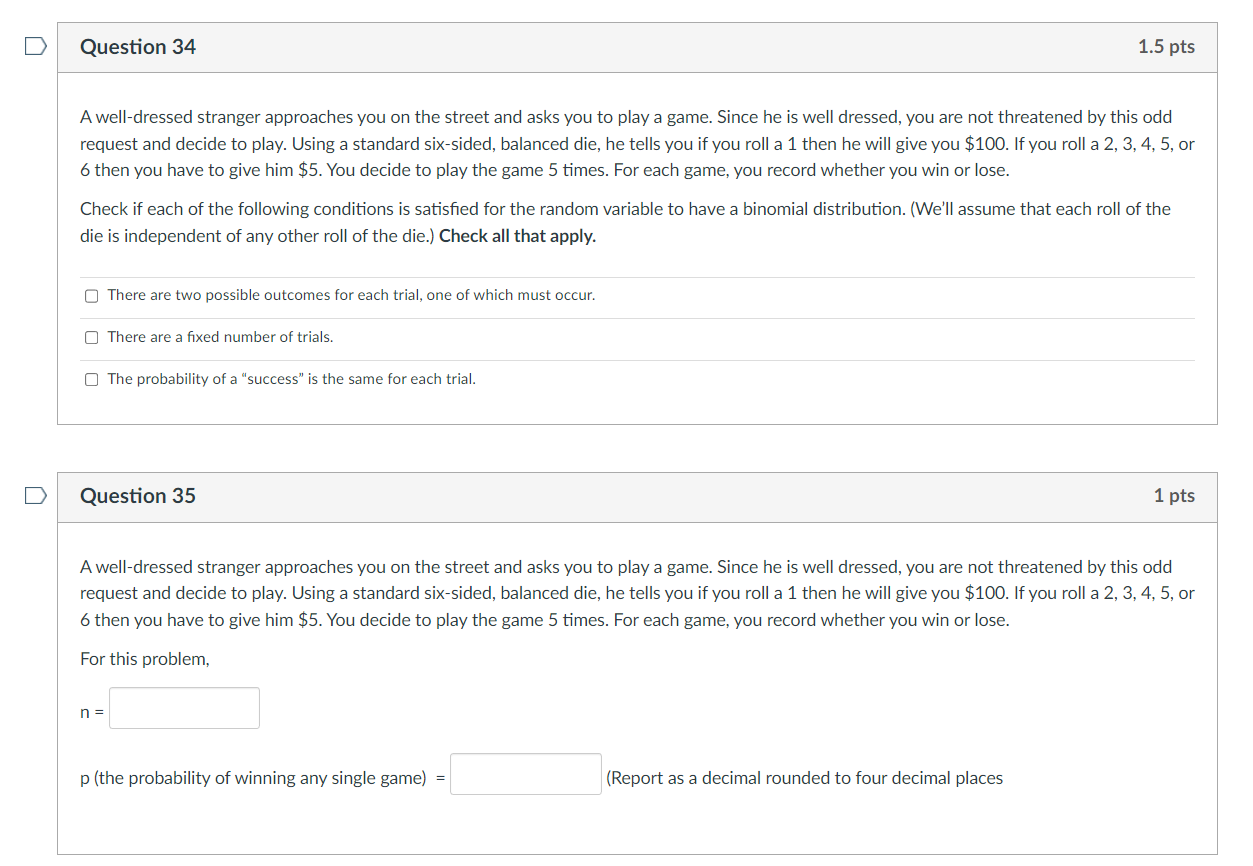The height and width of the screenshot is (866, 1253).
Task: Click the 1.5 pts label for Question 34
Action: pyautogui.click(x=1166, y=46)
